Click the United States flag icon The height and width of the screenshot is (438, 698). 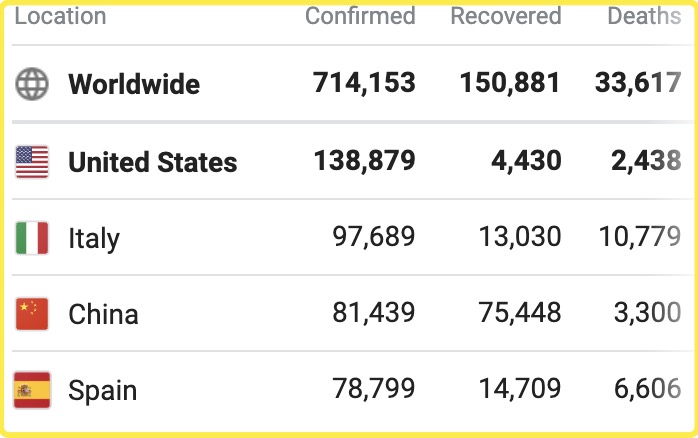pyautogui.click(x=32, y=162)
